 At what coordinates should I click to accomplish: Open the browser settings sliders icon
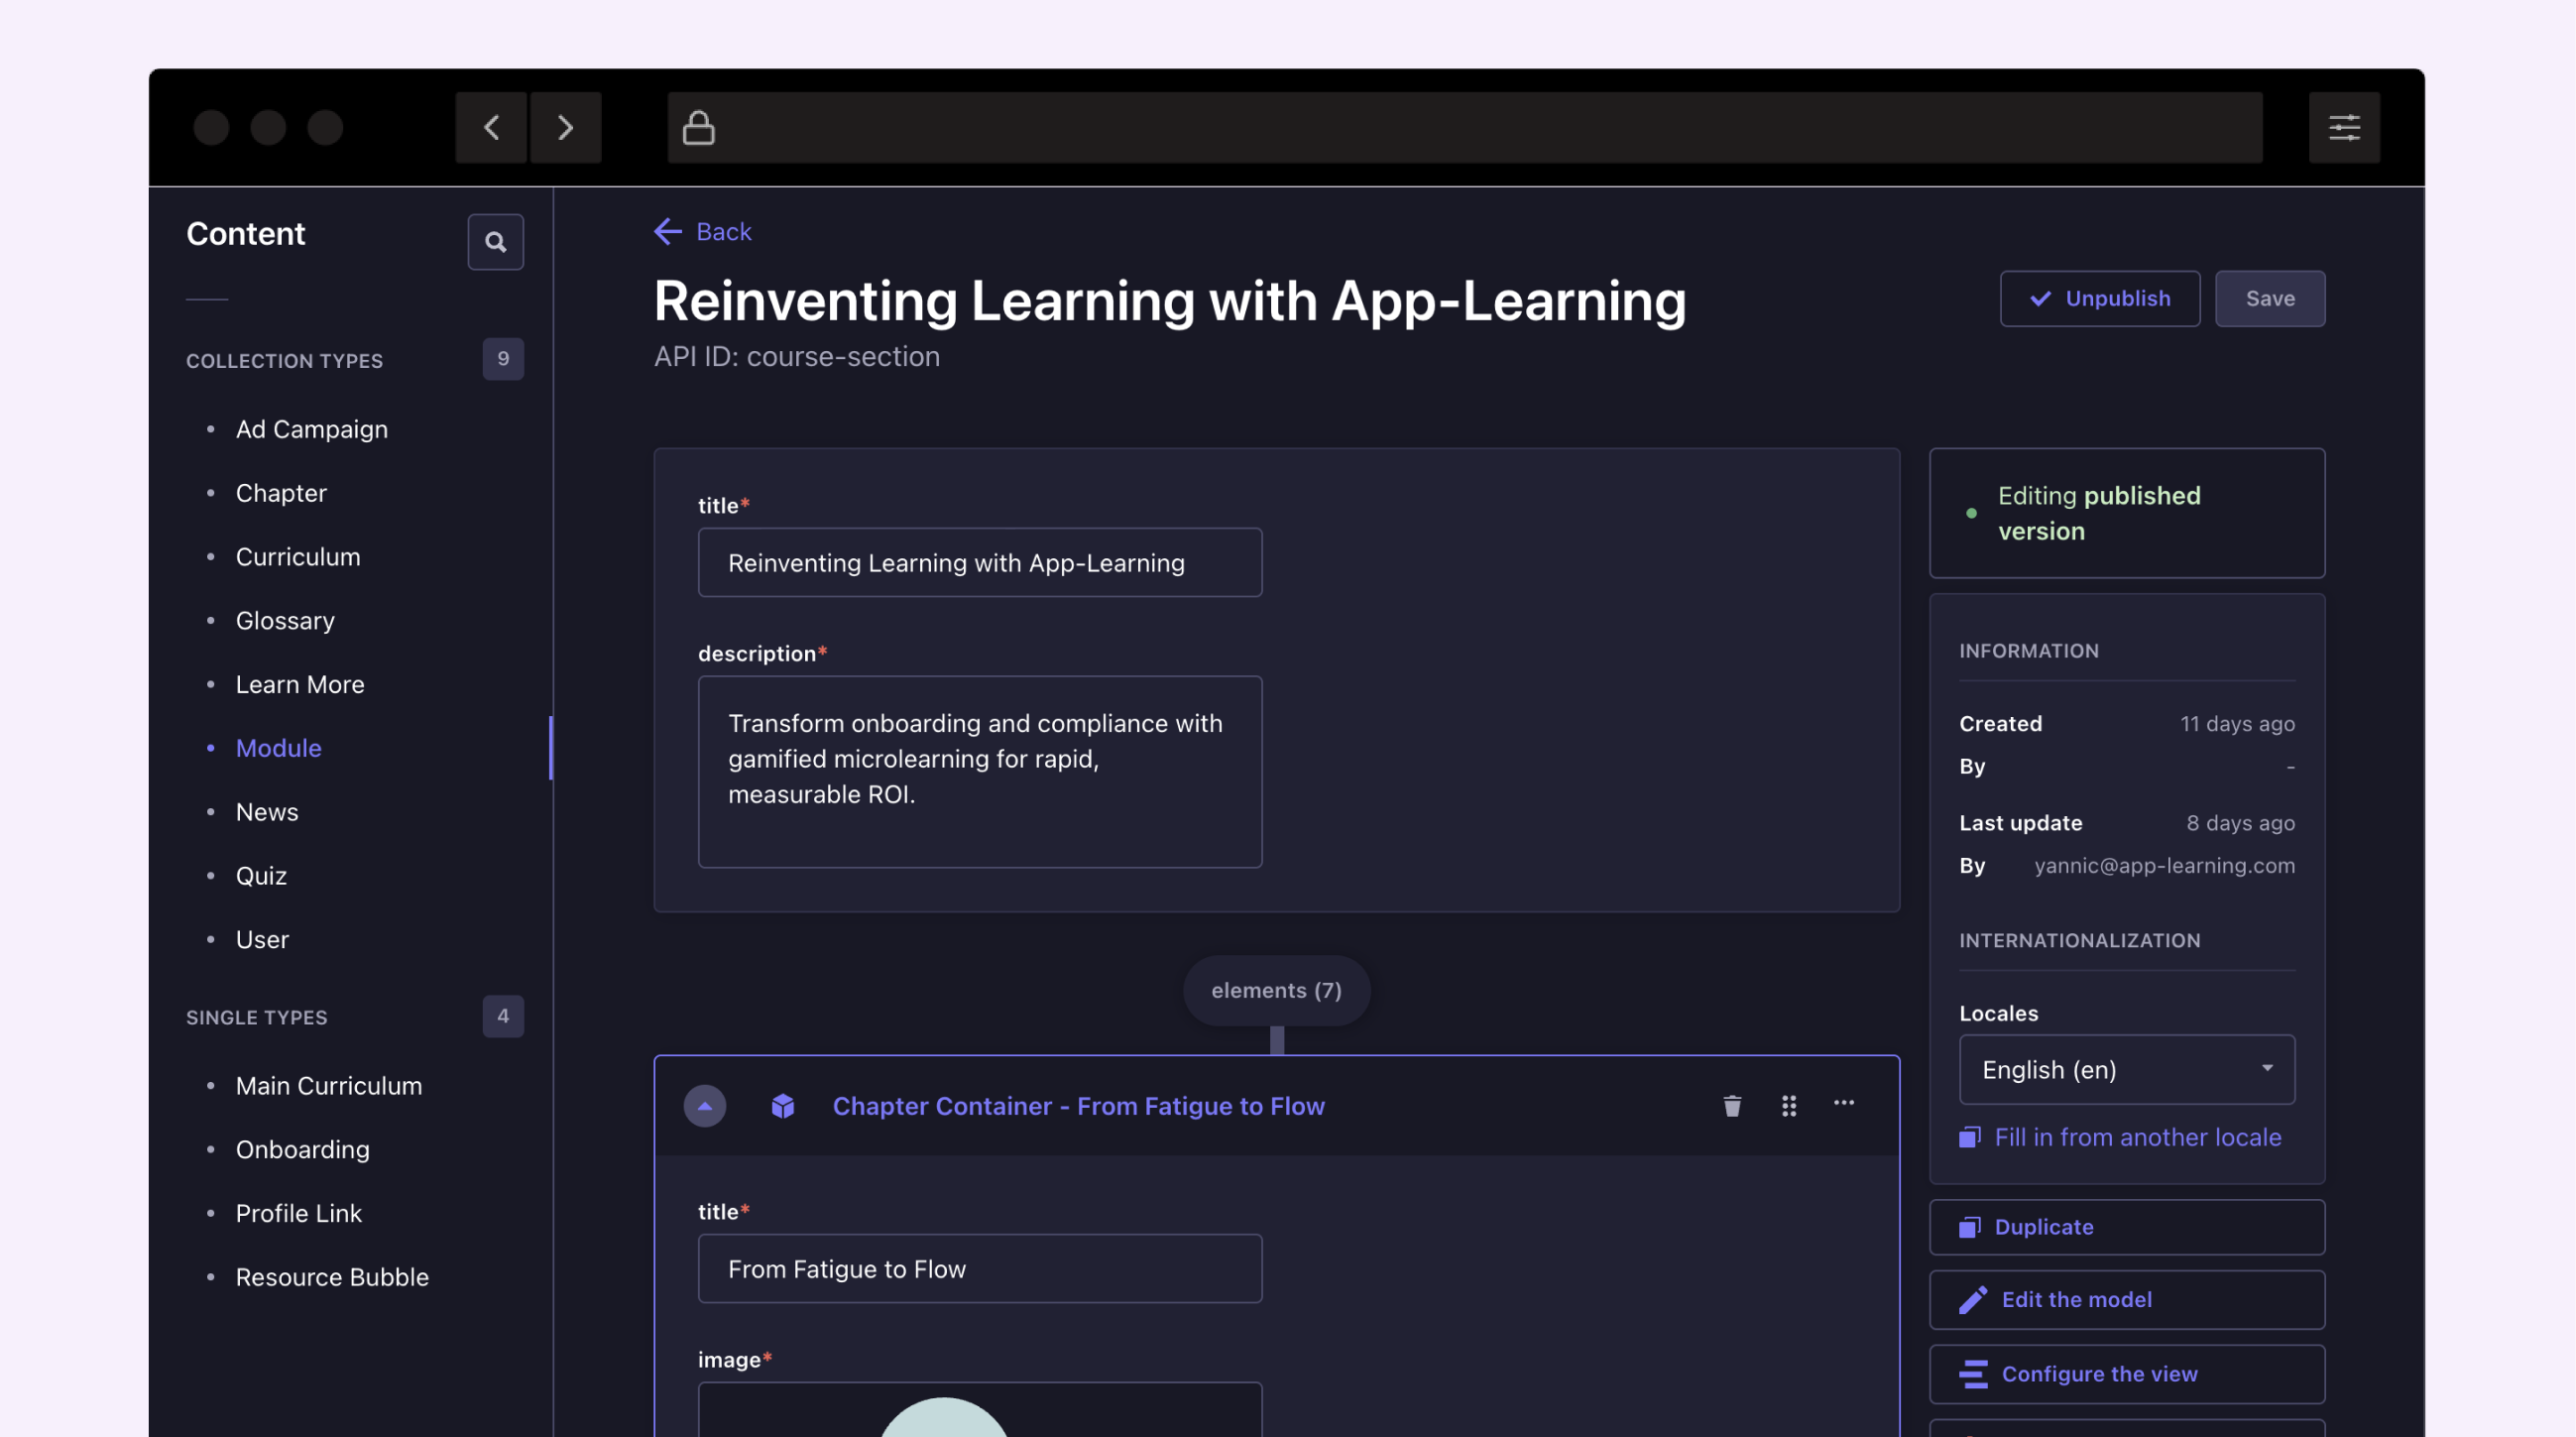coord(2344,127)
